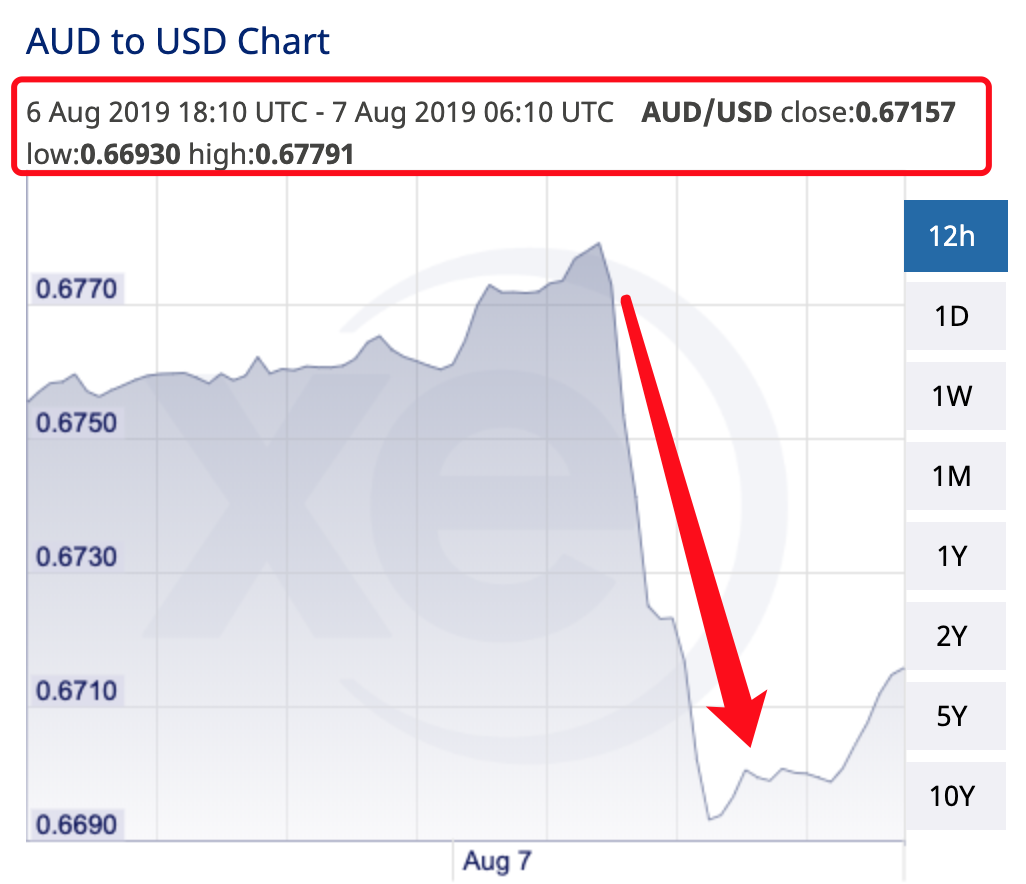Switch to the 1Y range
Screen dimensions: 1026x884
(951, 557)
